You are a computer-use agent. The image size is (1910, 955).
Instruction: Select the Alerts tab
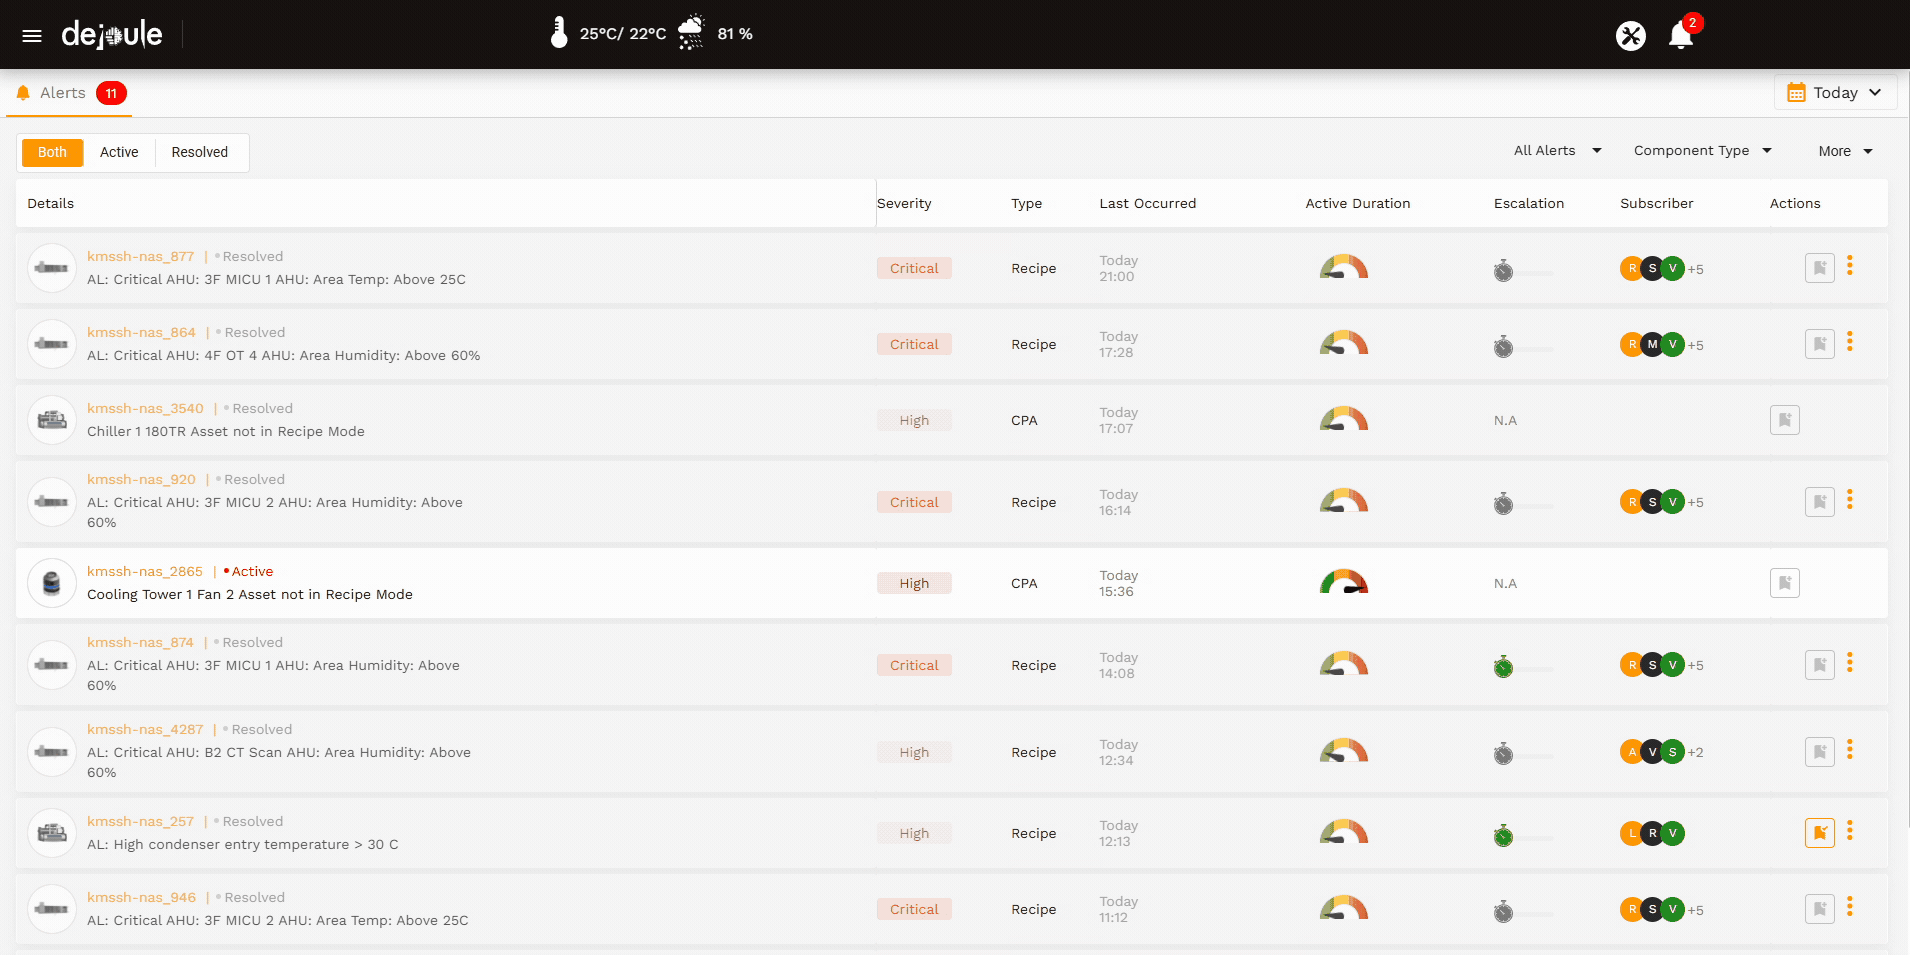[x=63, y=93]
